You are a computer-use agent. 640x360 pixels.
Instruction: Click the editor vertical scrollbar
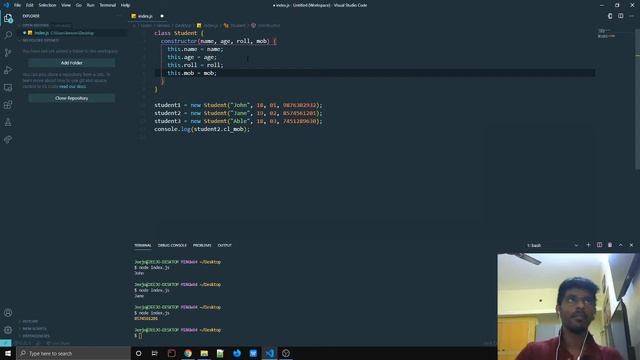[637, 98]
